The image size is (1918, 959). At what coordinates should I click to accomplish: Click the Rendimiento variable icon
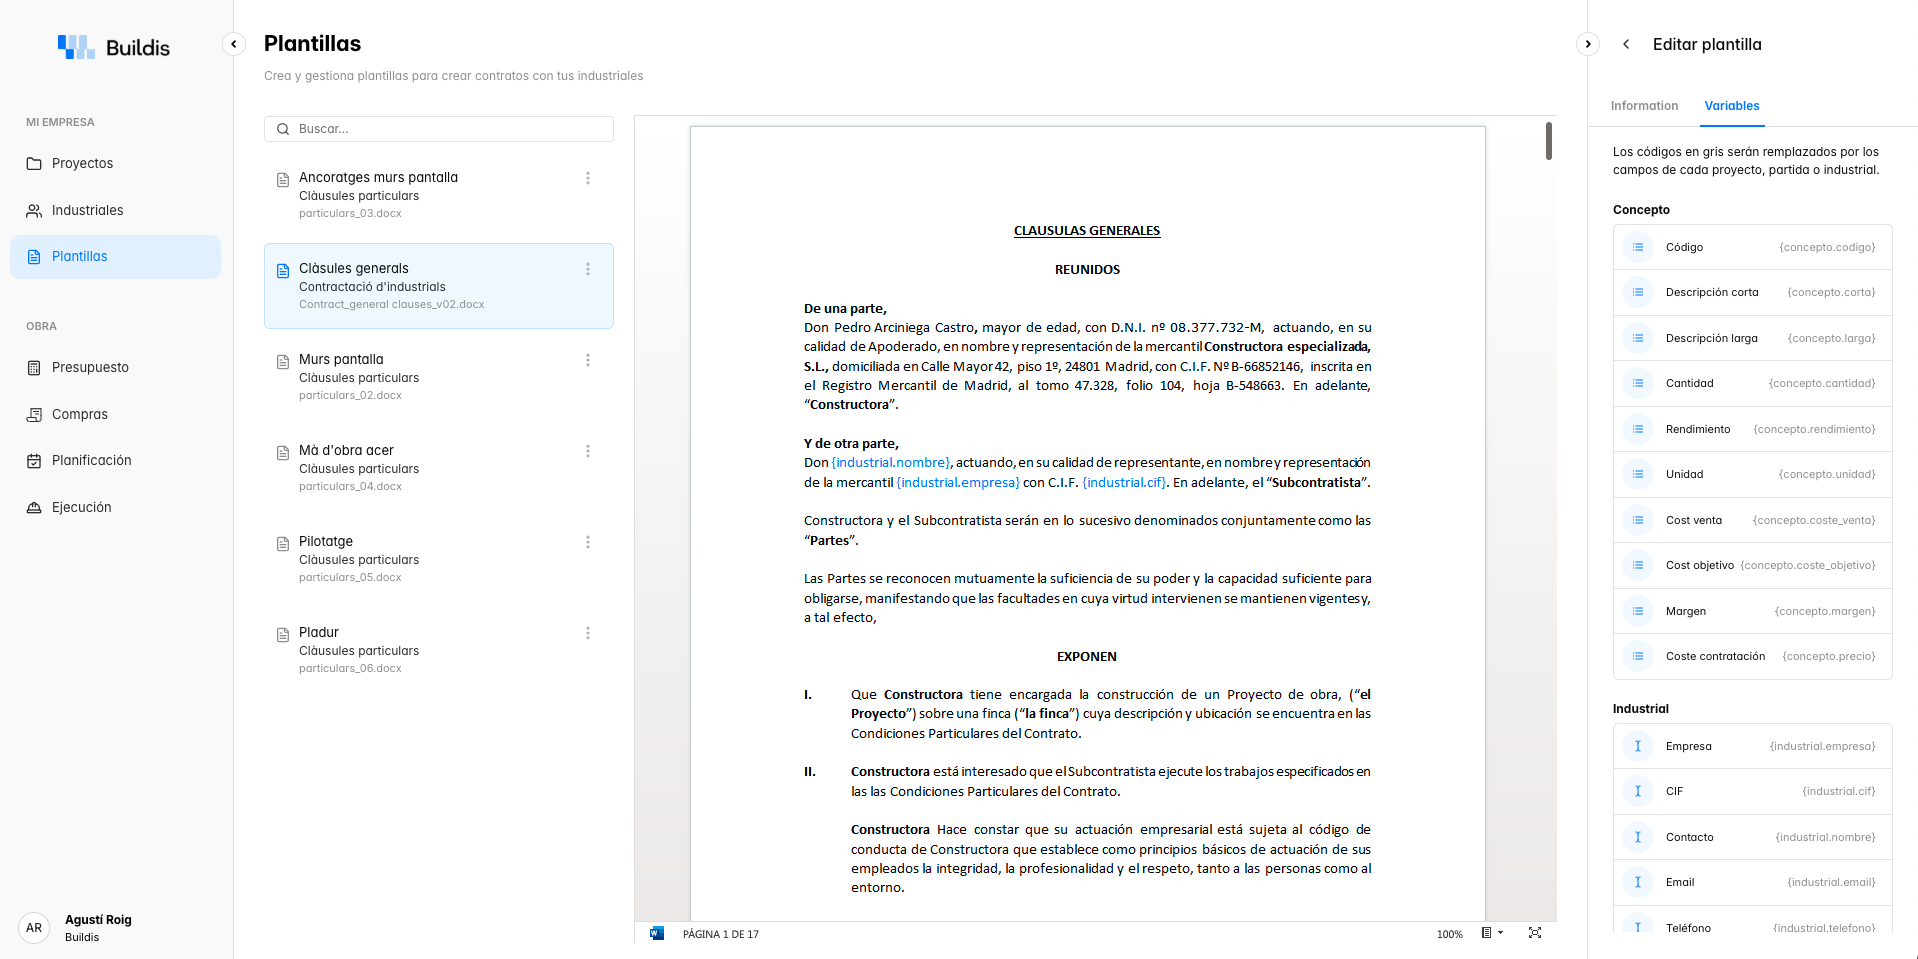(x=1638, y=429)
